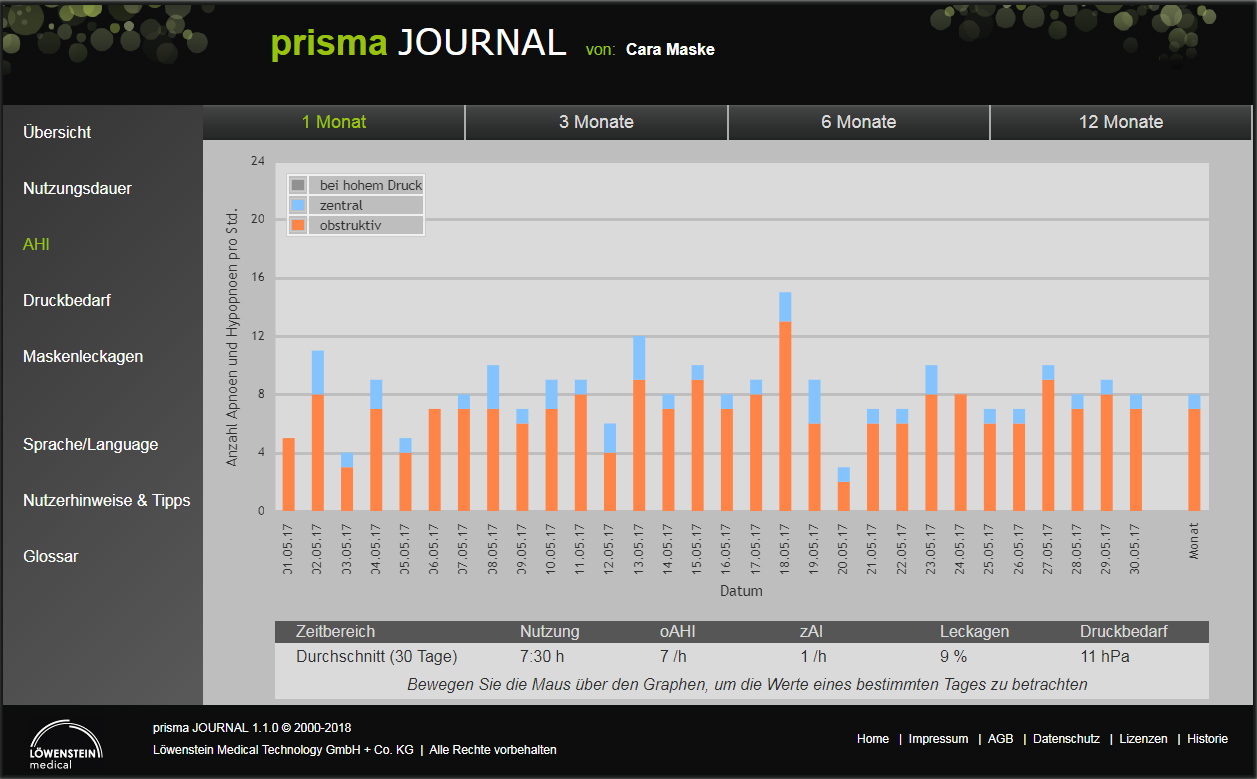Click the orange 'obstruktiv' legend swatch
This screenshot has height=779, width=1257.
pyautogui.click(x=297, y=225)
